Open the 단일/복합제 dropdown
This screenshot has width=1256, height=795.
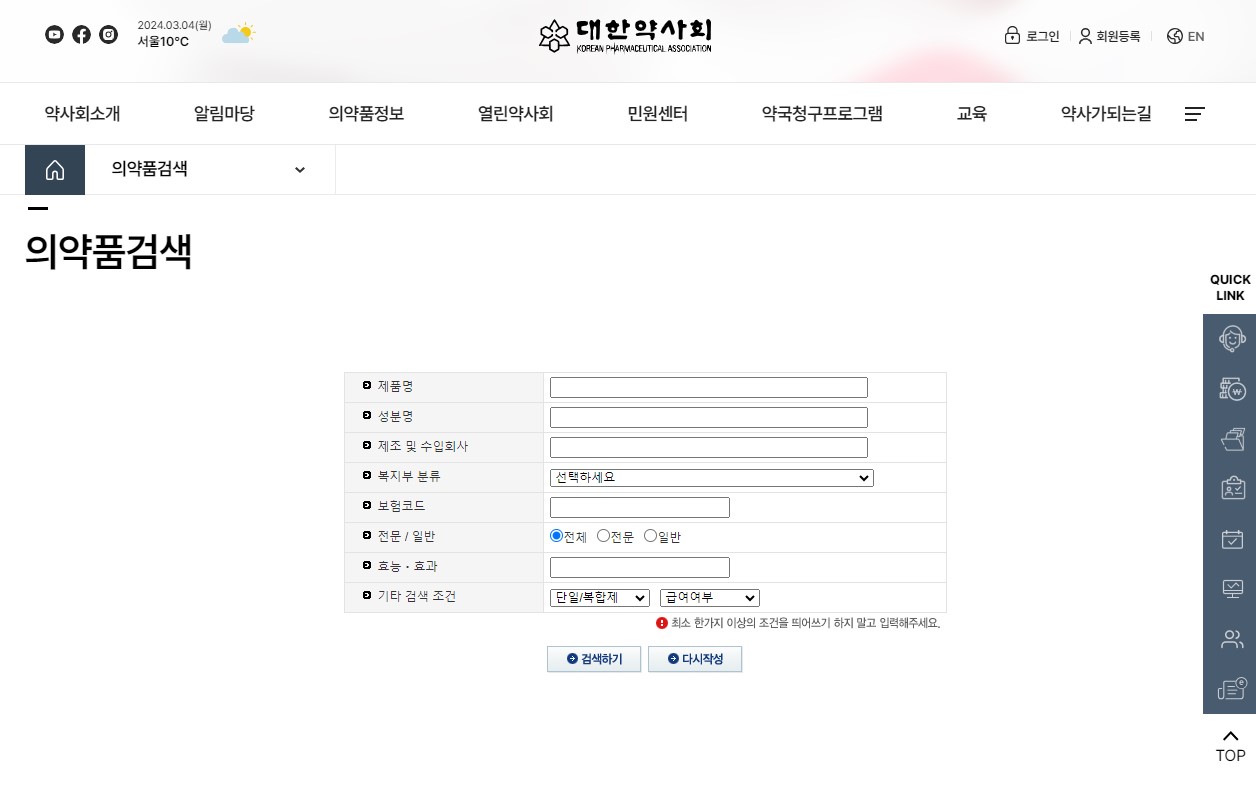598,597
